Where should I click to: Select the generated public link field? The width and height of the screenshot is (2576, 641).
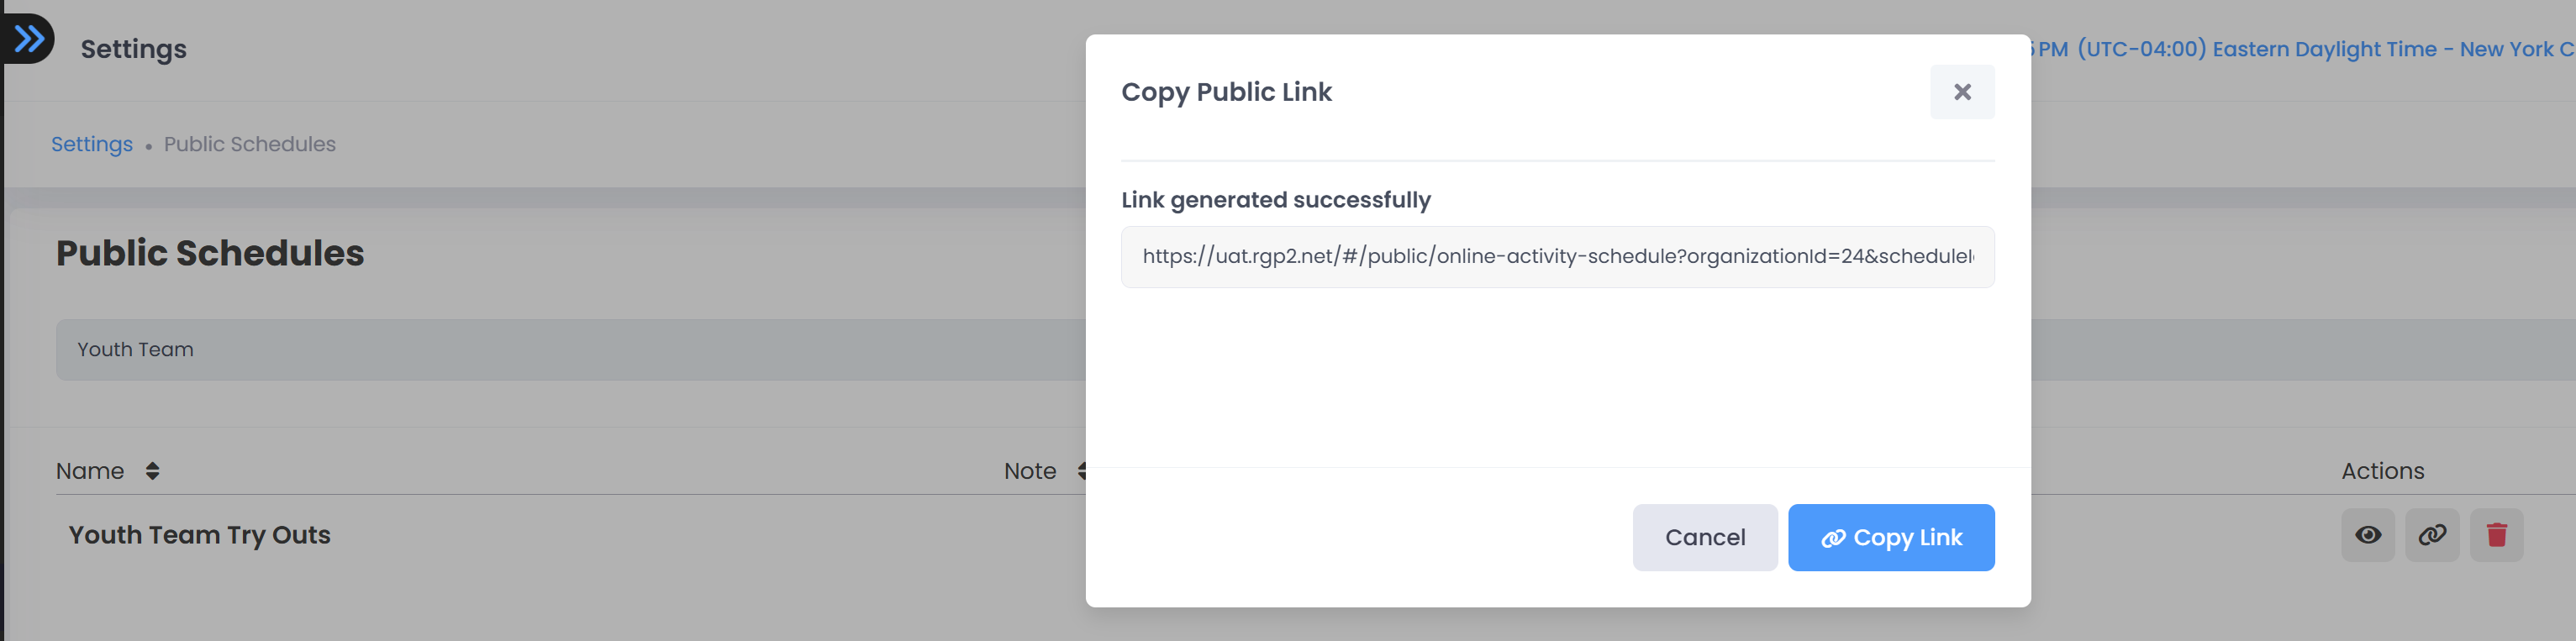pyautogui.click(x=1557, y=257)
